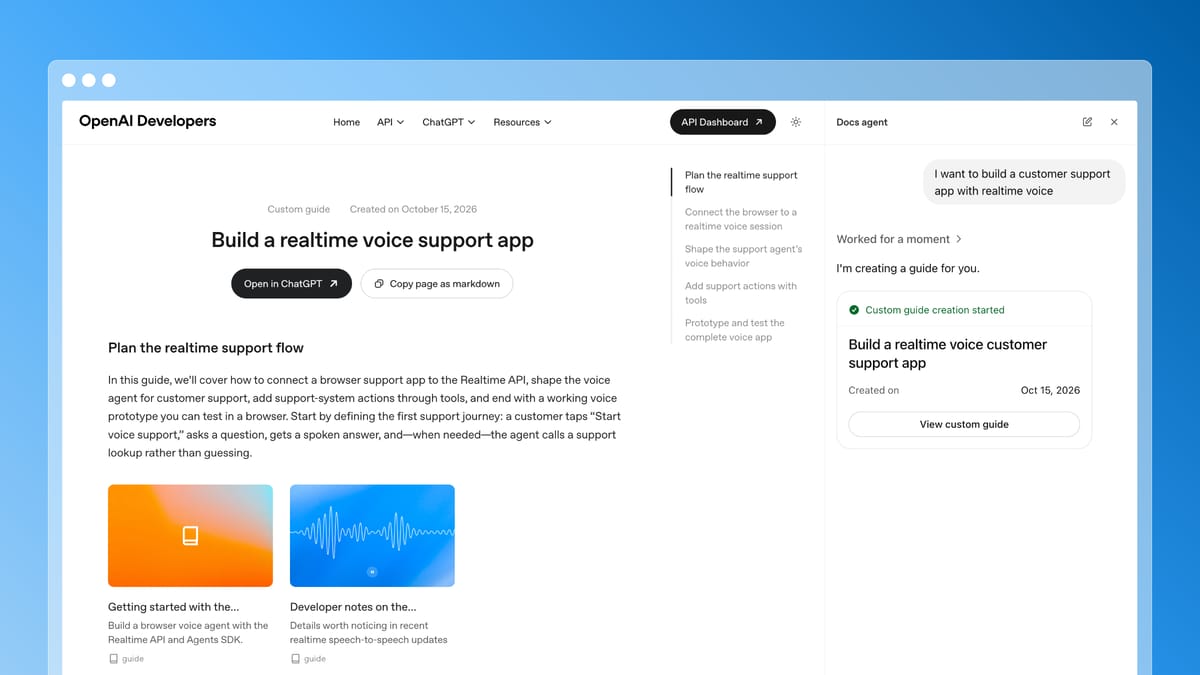This screenshot has height=675, width=1200.
Task: Click the new chat compose icon in Docs agent
Action: click(1087, 122)
